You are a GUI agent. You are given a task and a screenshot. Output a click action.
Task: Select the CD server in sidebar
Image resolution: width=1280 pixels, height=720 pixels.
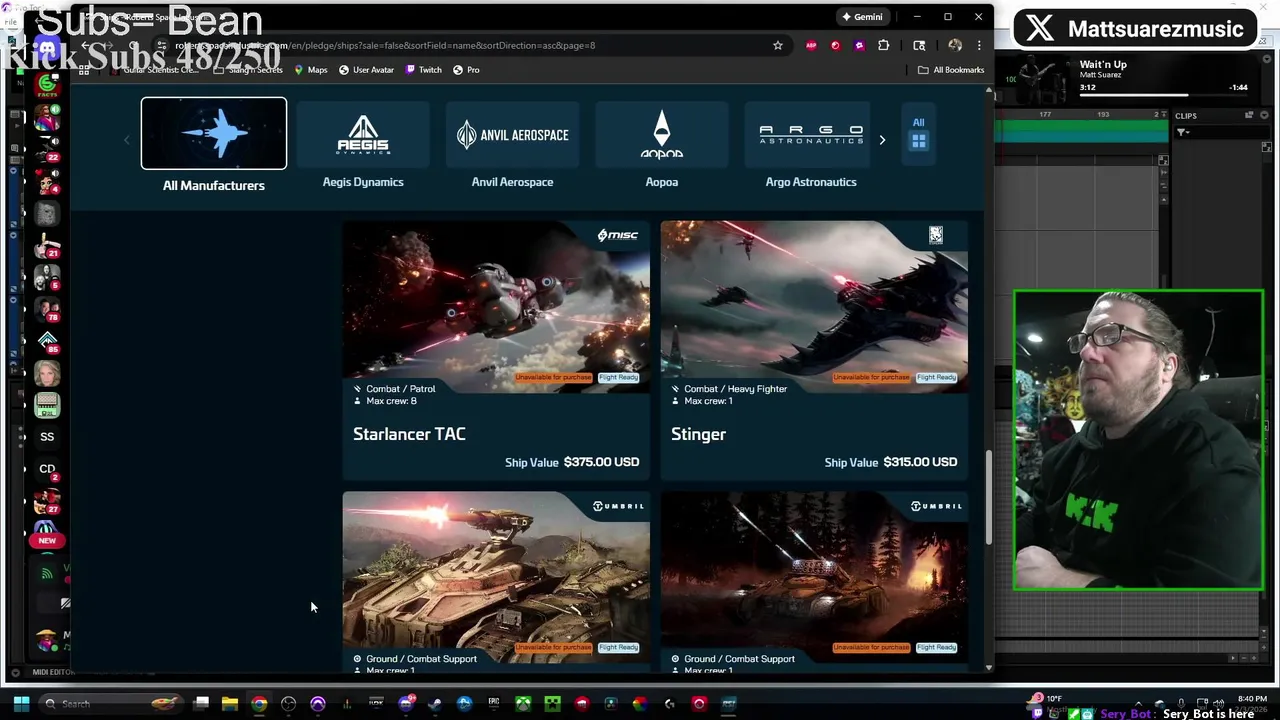tap(47, 469)
